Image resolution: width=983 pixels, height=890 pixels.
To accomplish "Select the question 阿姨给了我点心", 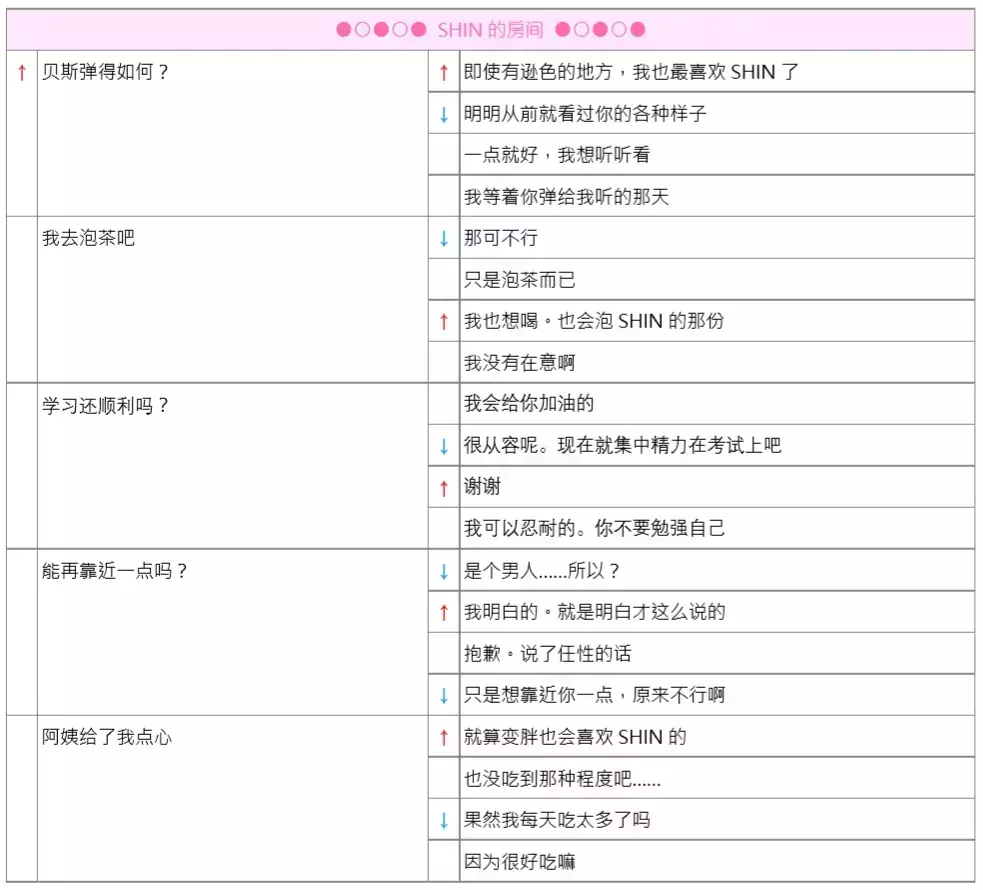I will [x=107, y=737].
